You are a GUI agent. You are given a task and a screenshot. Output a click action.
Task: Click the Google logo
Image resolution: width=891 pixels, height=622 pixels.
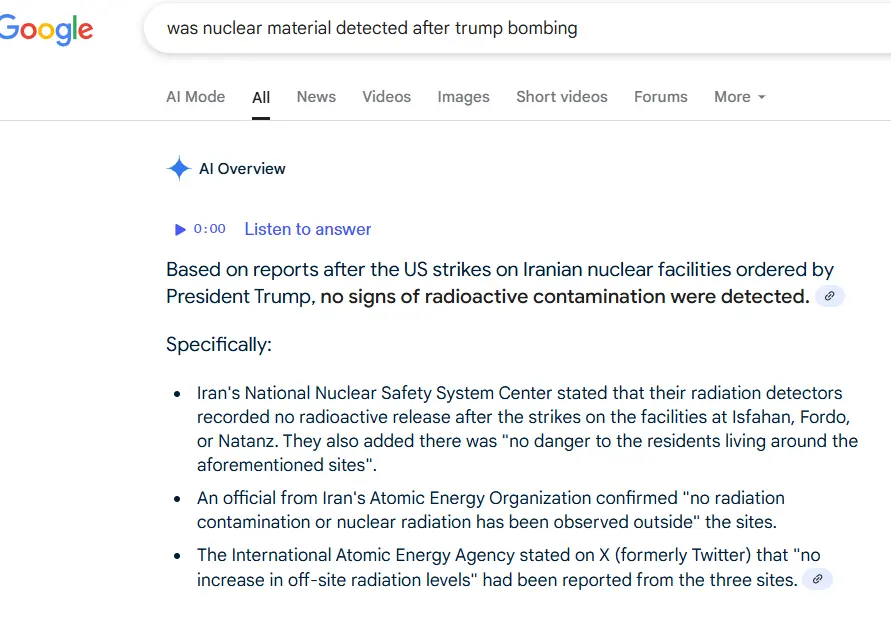tap(46, 29)
